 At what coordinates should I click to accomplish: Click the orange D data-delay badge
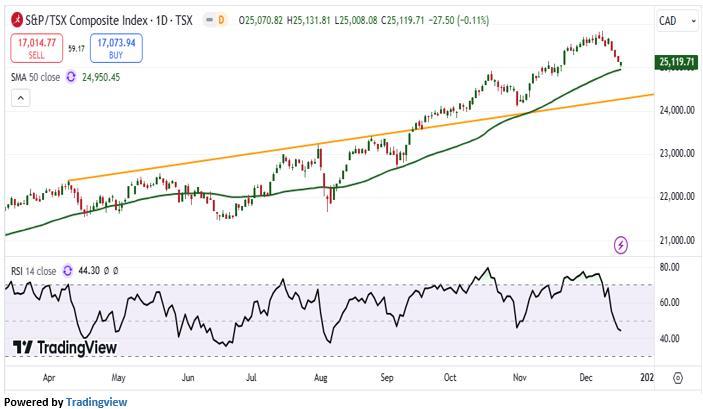[221, 20]
